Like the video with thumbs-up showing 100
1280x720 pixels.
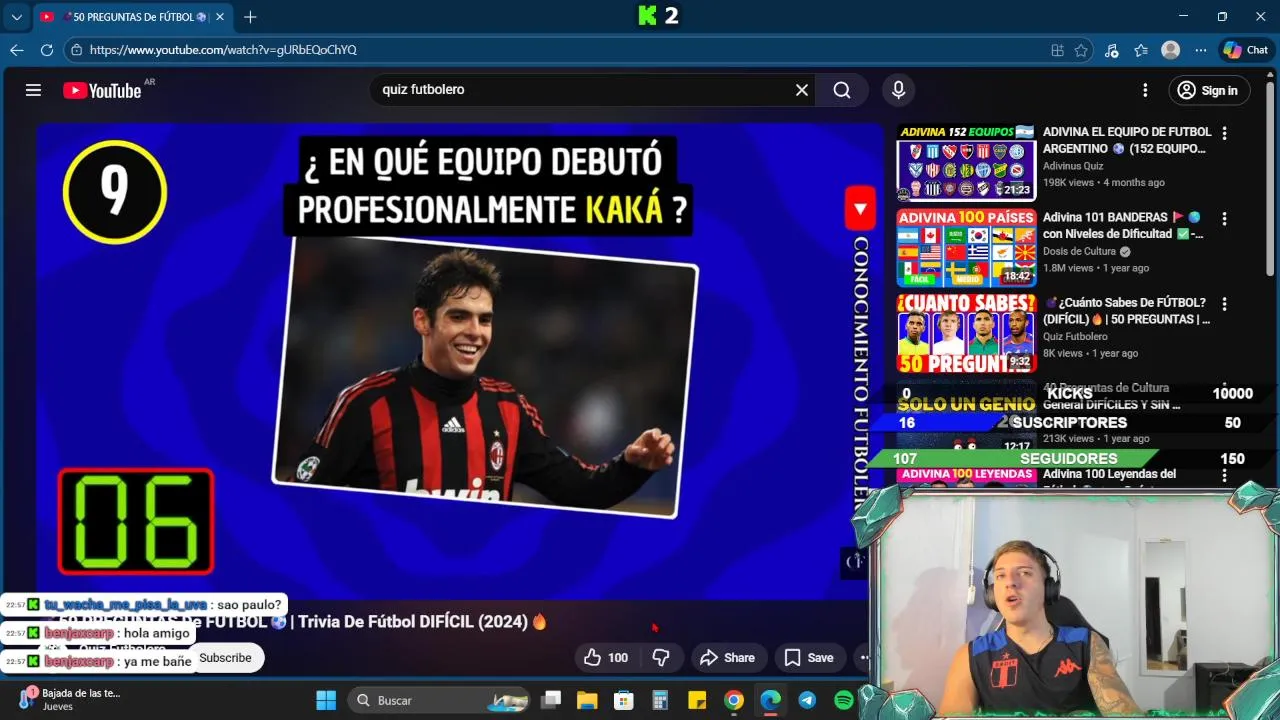coord(606,657)
